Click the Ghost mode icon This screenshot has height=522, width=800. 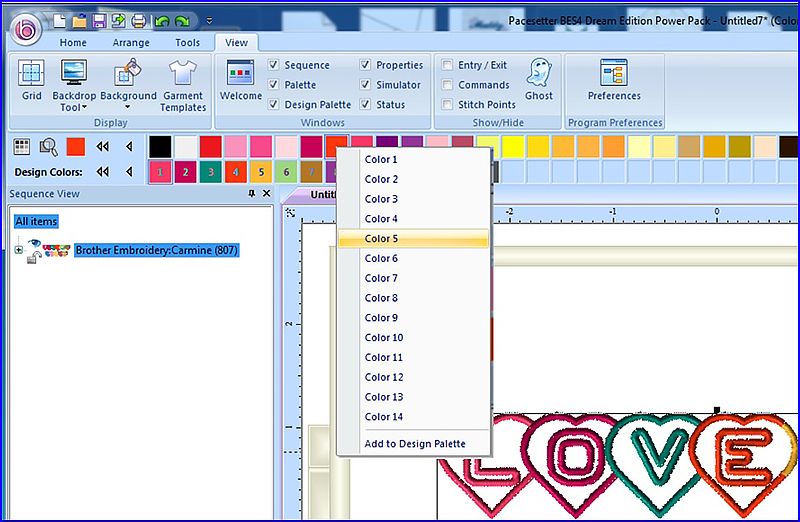539,78
